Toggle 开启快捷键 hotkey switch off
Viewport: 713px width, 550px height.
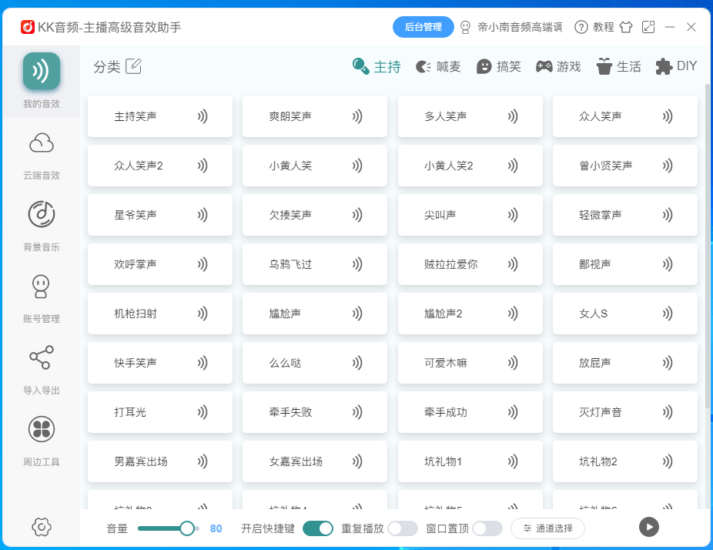pos(318,528)
